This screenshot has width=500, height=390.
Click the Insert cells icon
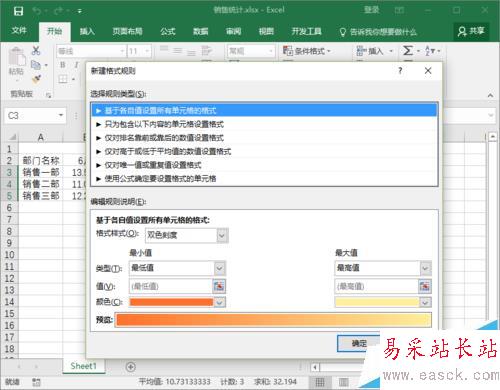(x=361, y=51)
